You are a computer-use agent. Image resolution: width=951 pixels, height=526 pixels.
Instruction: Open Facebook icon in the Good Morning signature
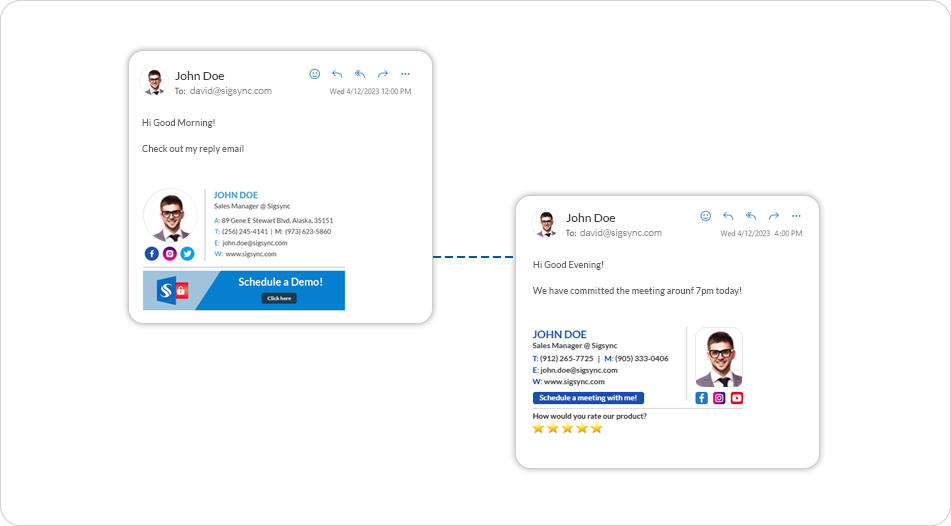click(x=152, y=254)
